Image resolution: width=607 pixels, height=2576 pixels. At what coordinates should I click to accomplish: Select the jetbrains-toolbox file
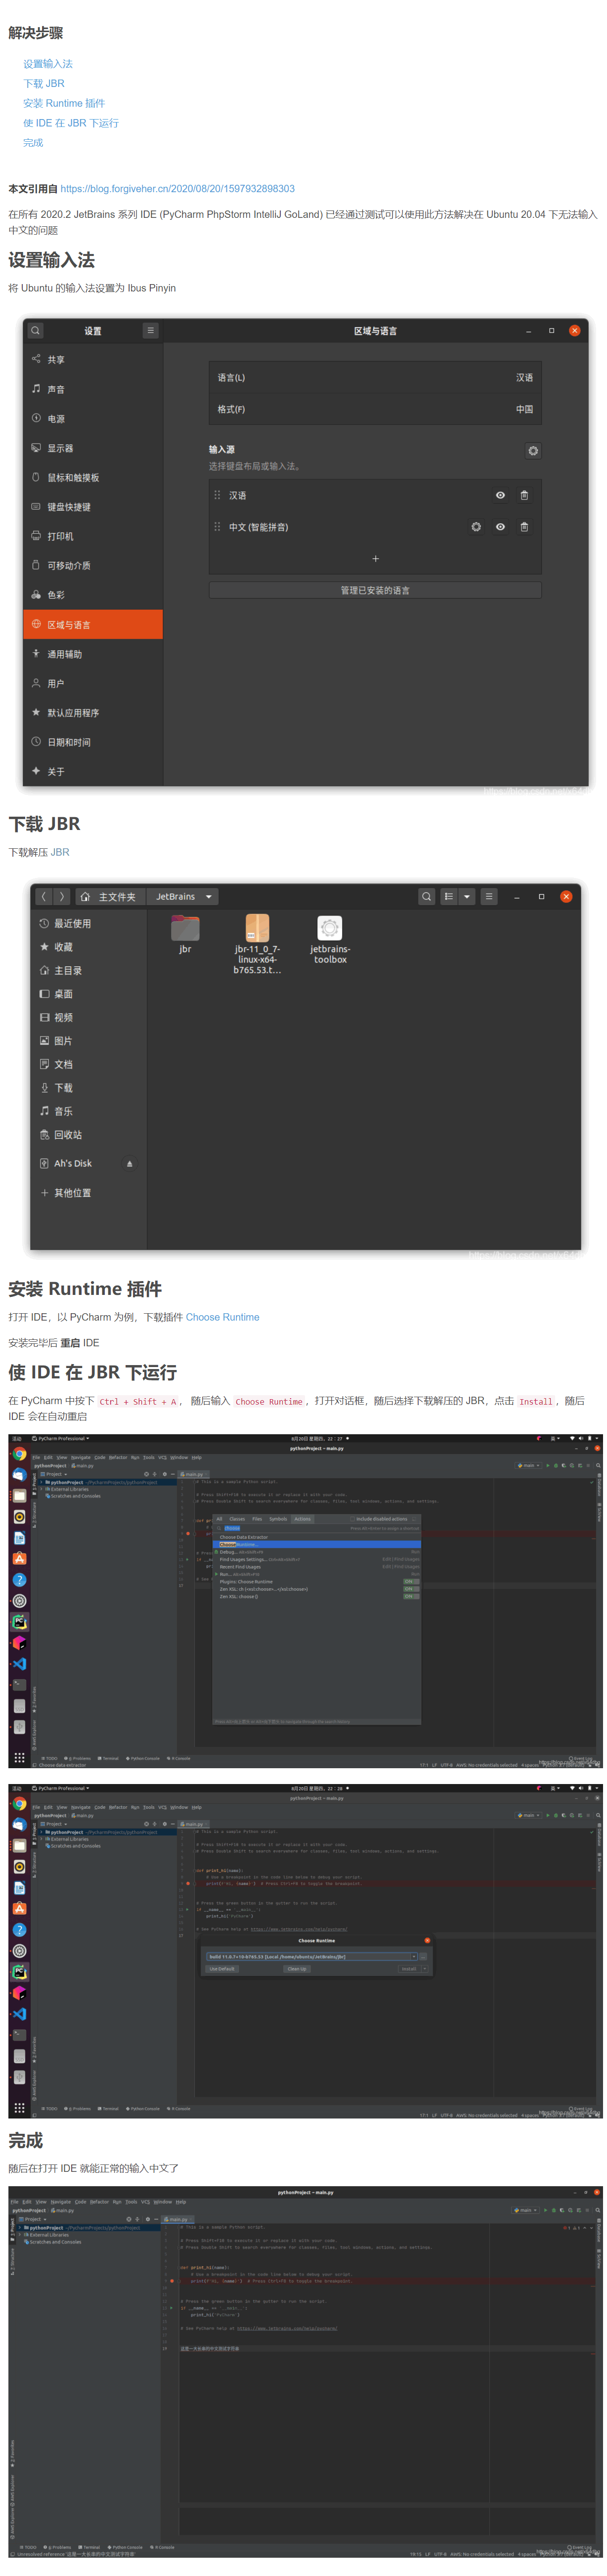(330, 939)
